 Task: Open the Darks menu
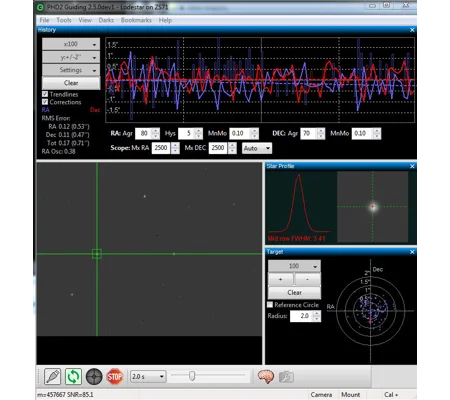coord(106,20)
